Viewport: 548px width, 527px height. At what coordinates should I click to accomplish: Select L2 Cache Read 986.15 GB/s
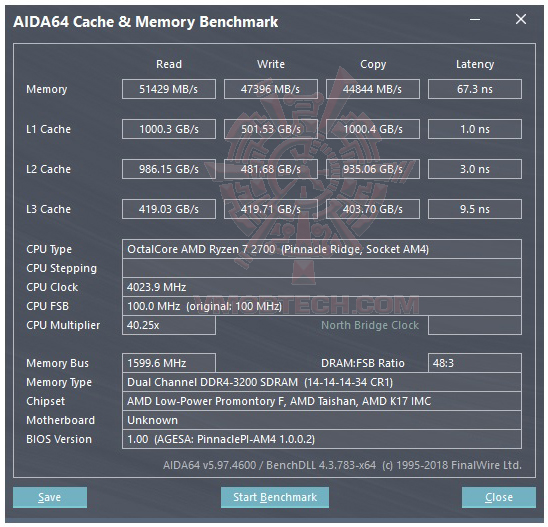pyautogui.click(x=169, y=169)
